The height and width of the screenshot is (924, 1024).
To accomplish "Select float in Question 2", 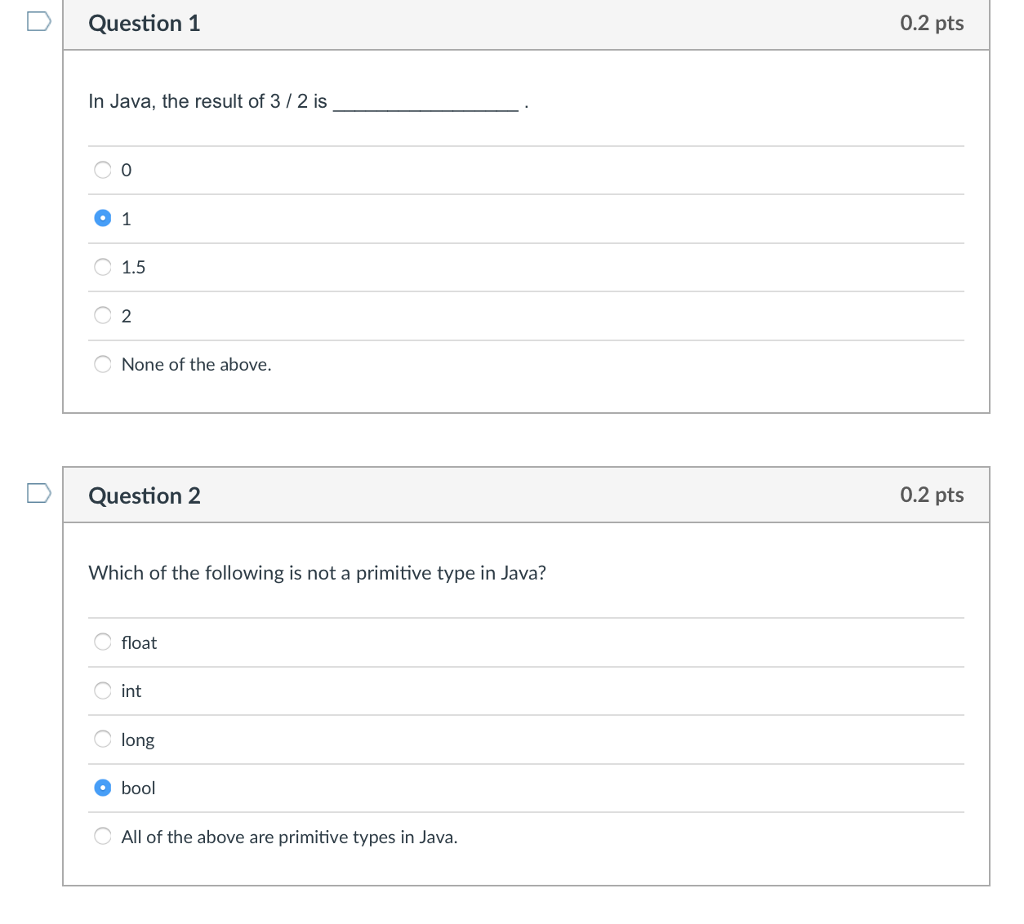I will (102, 641).
